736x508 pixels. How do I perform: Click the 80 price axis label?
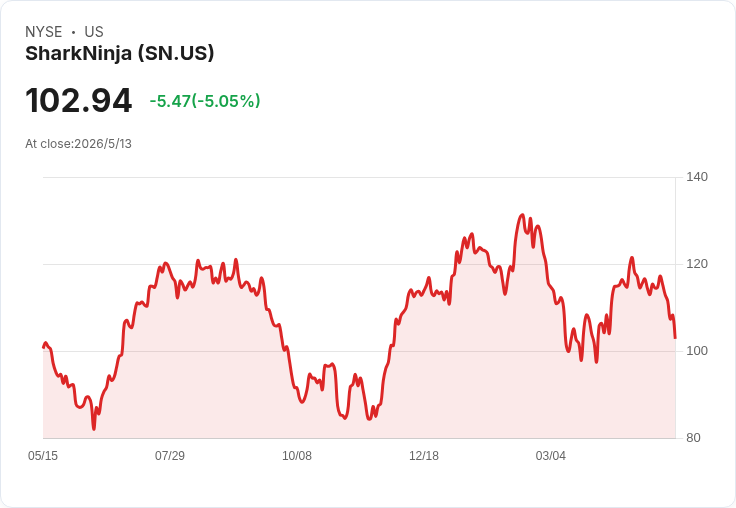693,438
